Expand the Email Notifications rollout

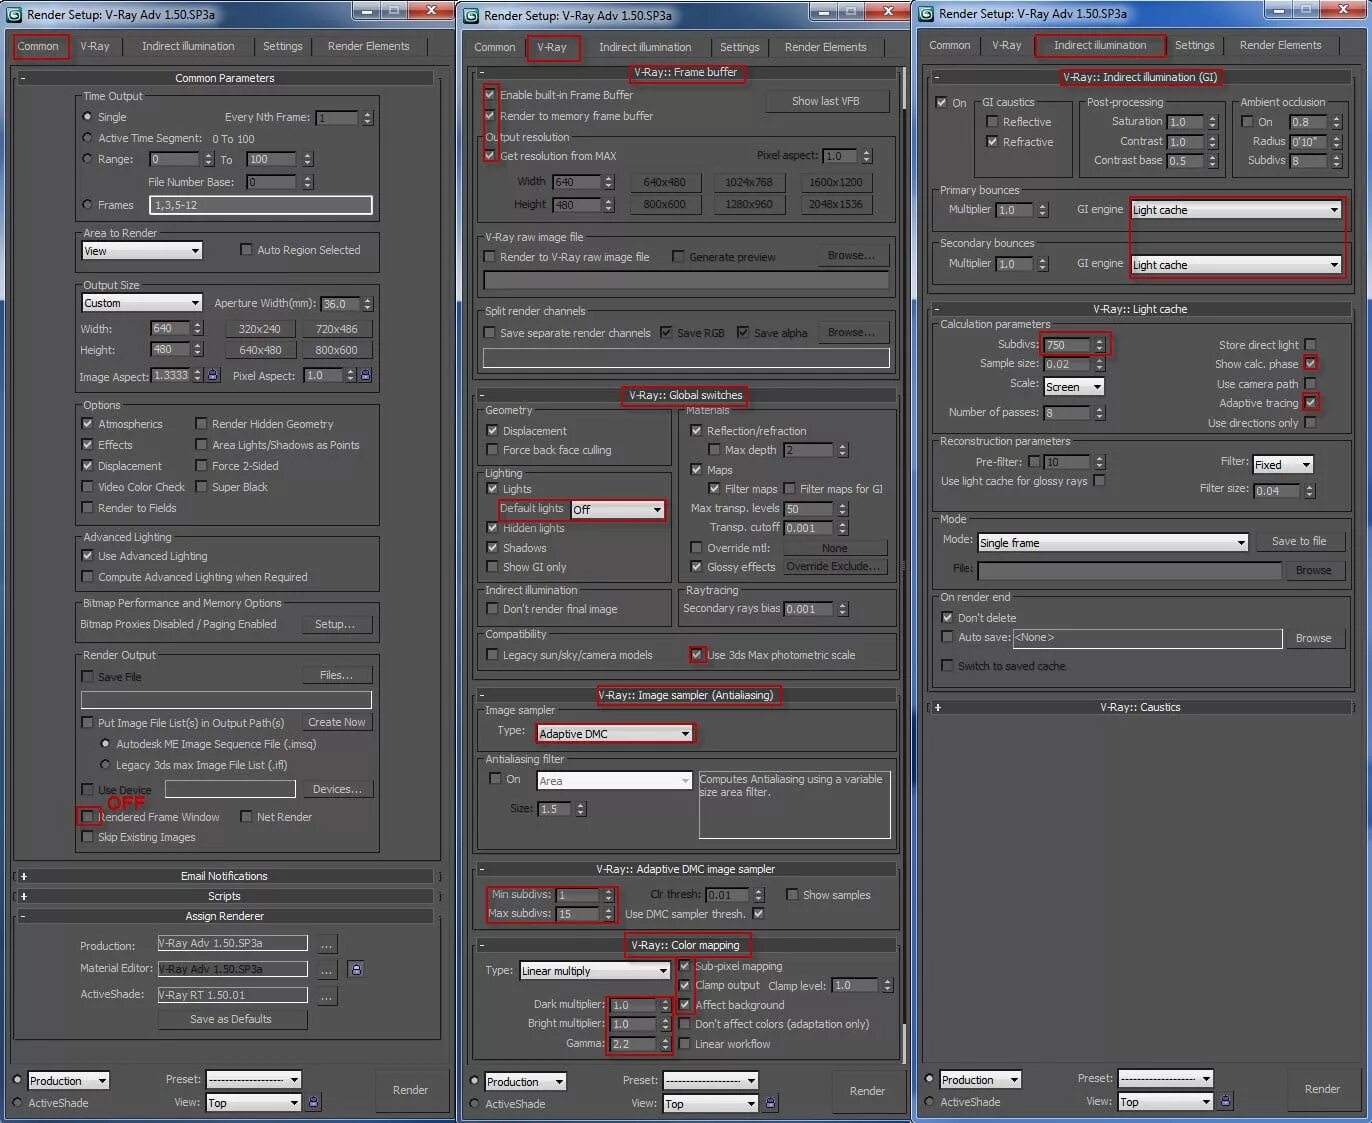pyautogui.click(x=224, y=876)
